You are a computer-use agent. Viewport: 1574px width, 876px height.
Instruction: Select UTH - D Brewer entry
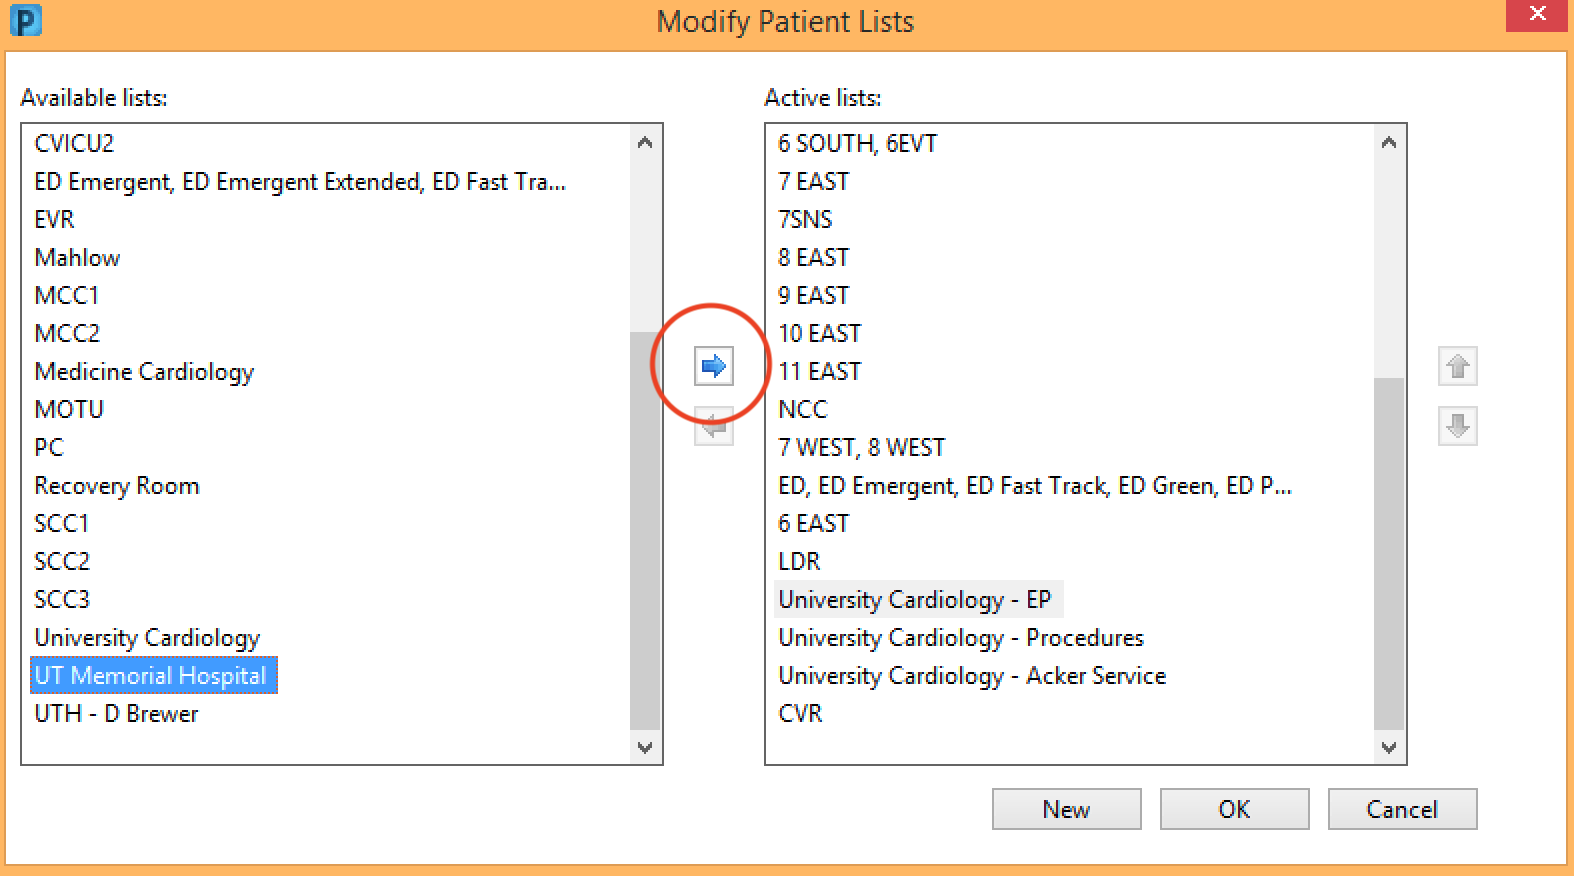tap(116, 714)
